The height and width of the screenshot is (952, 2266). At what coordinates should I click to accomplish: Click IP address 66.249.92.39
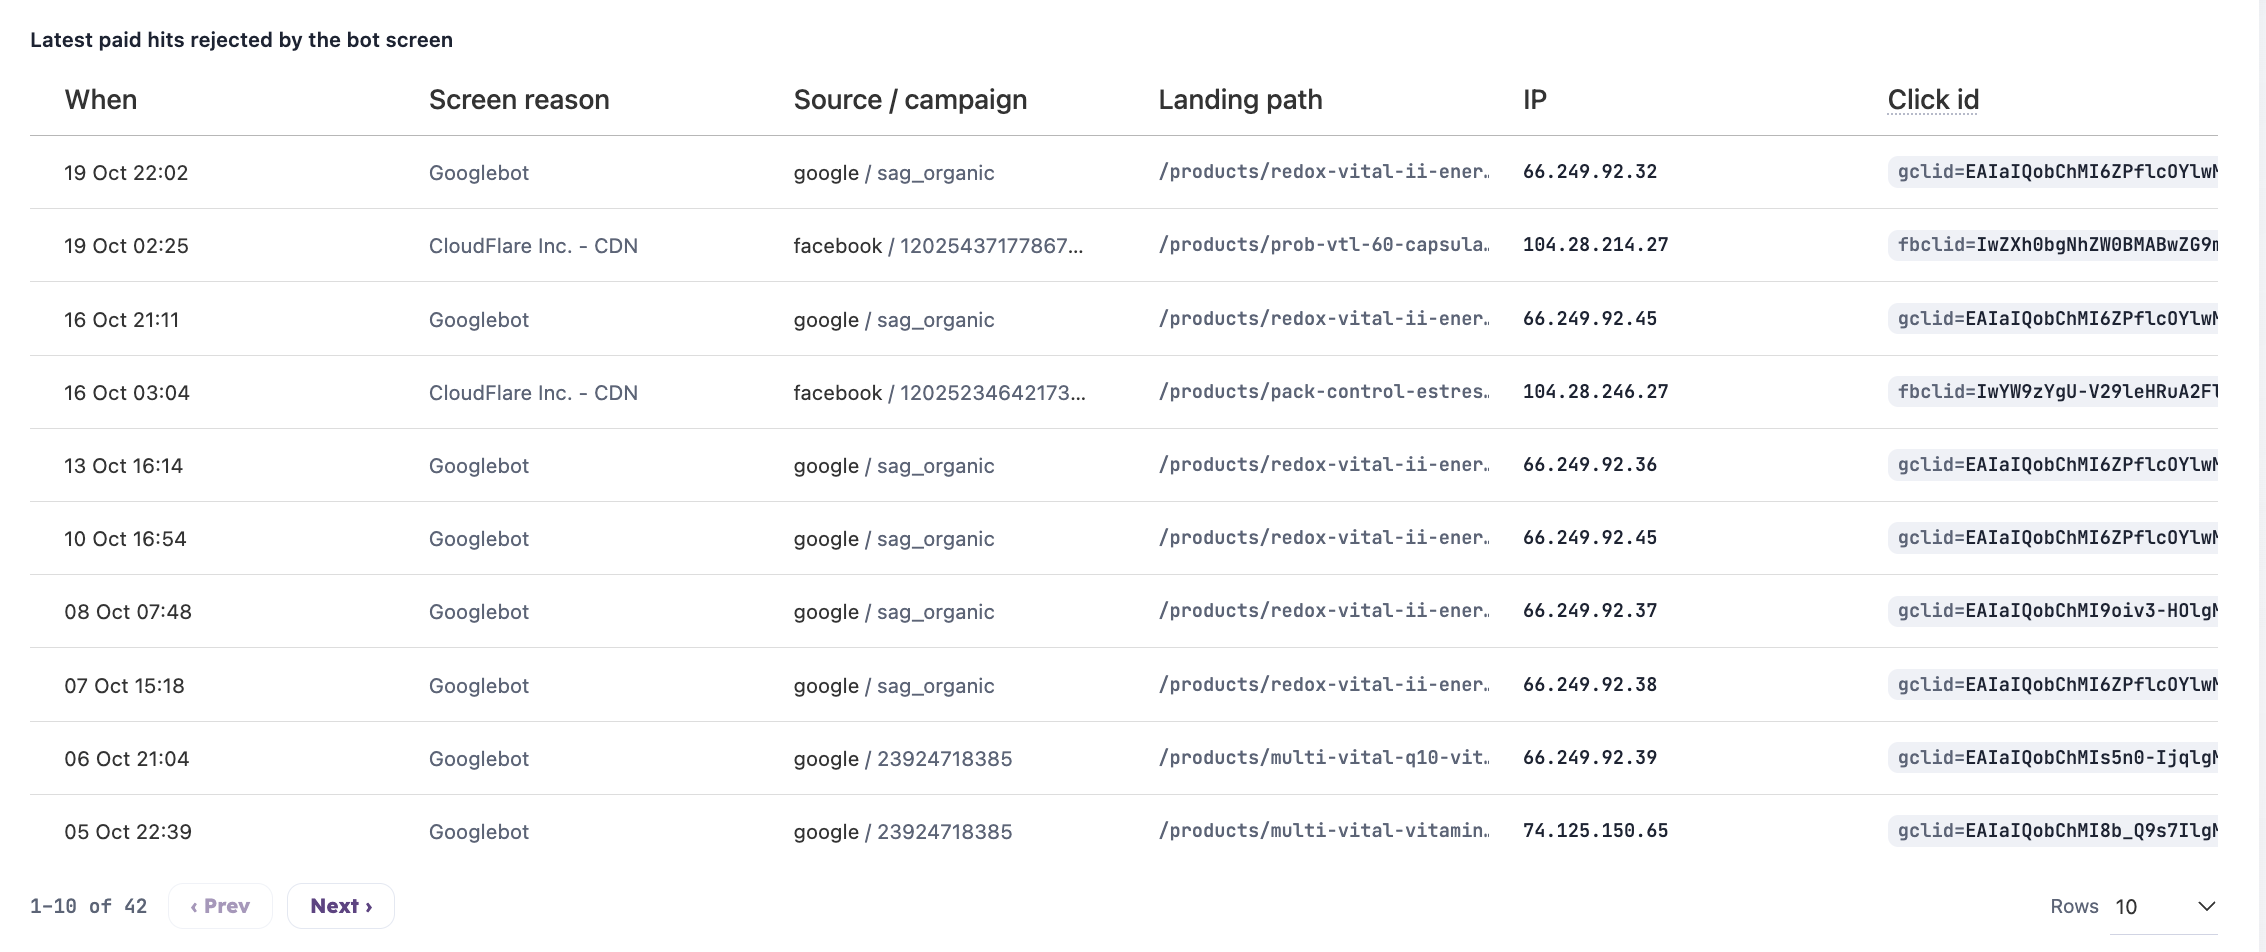1590,758
